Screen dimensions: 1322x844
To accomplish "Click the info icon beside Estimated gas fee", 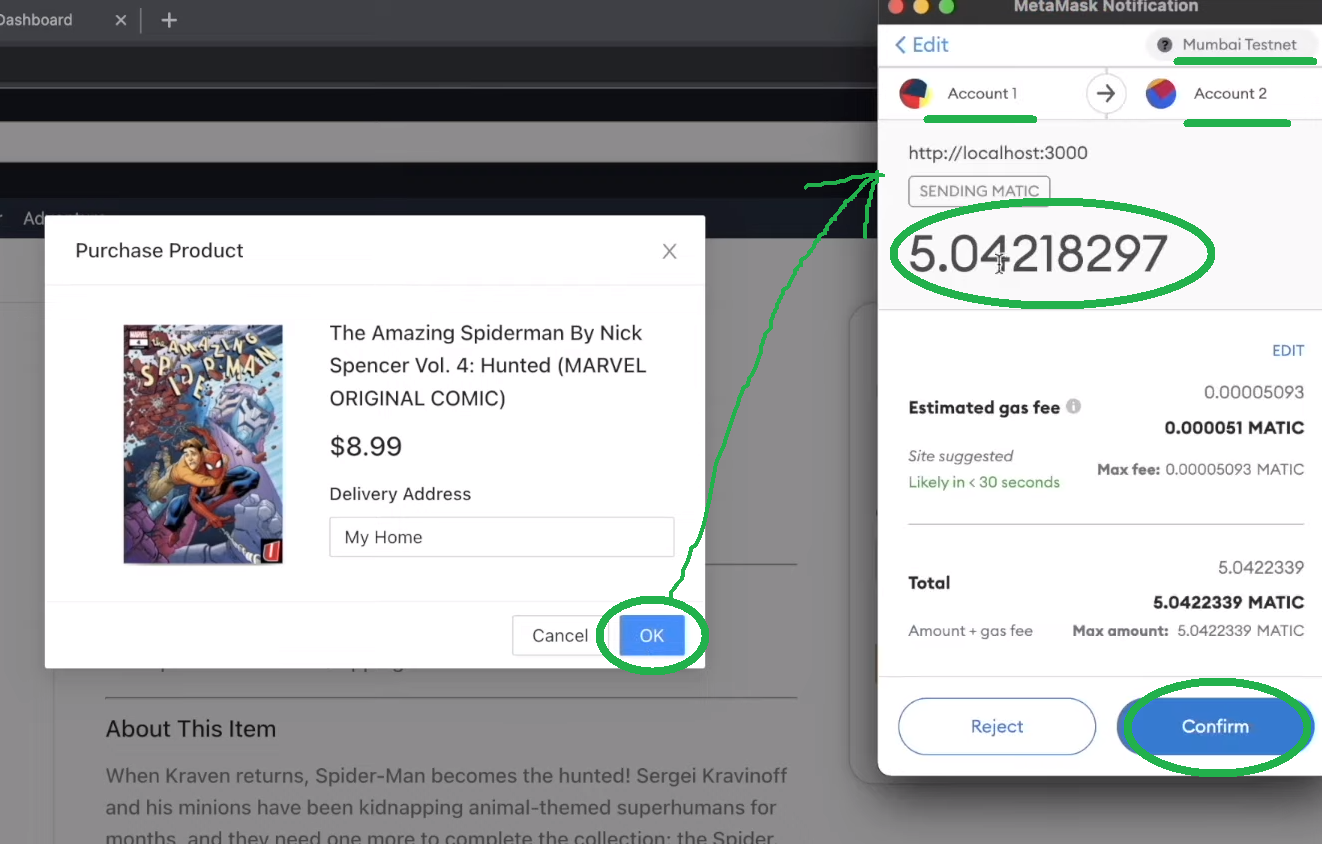I will tap(1073, 407).
